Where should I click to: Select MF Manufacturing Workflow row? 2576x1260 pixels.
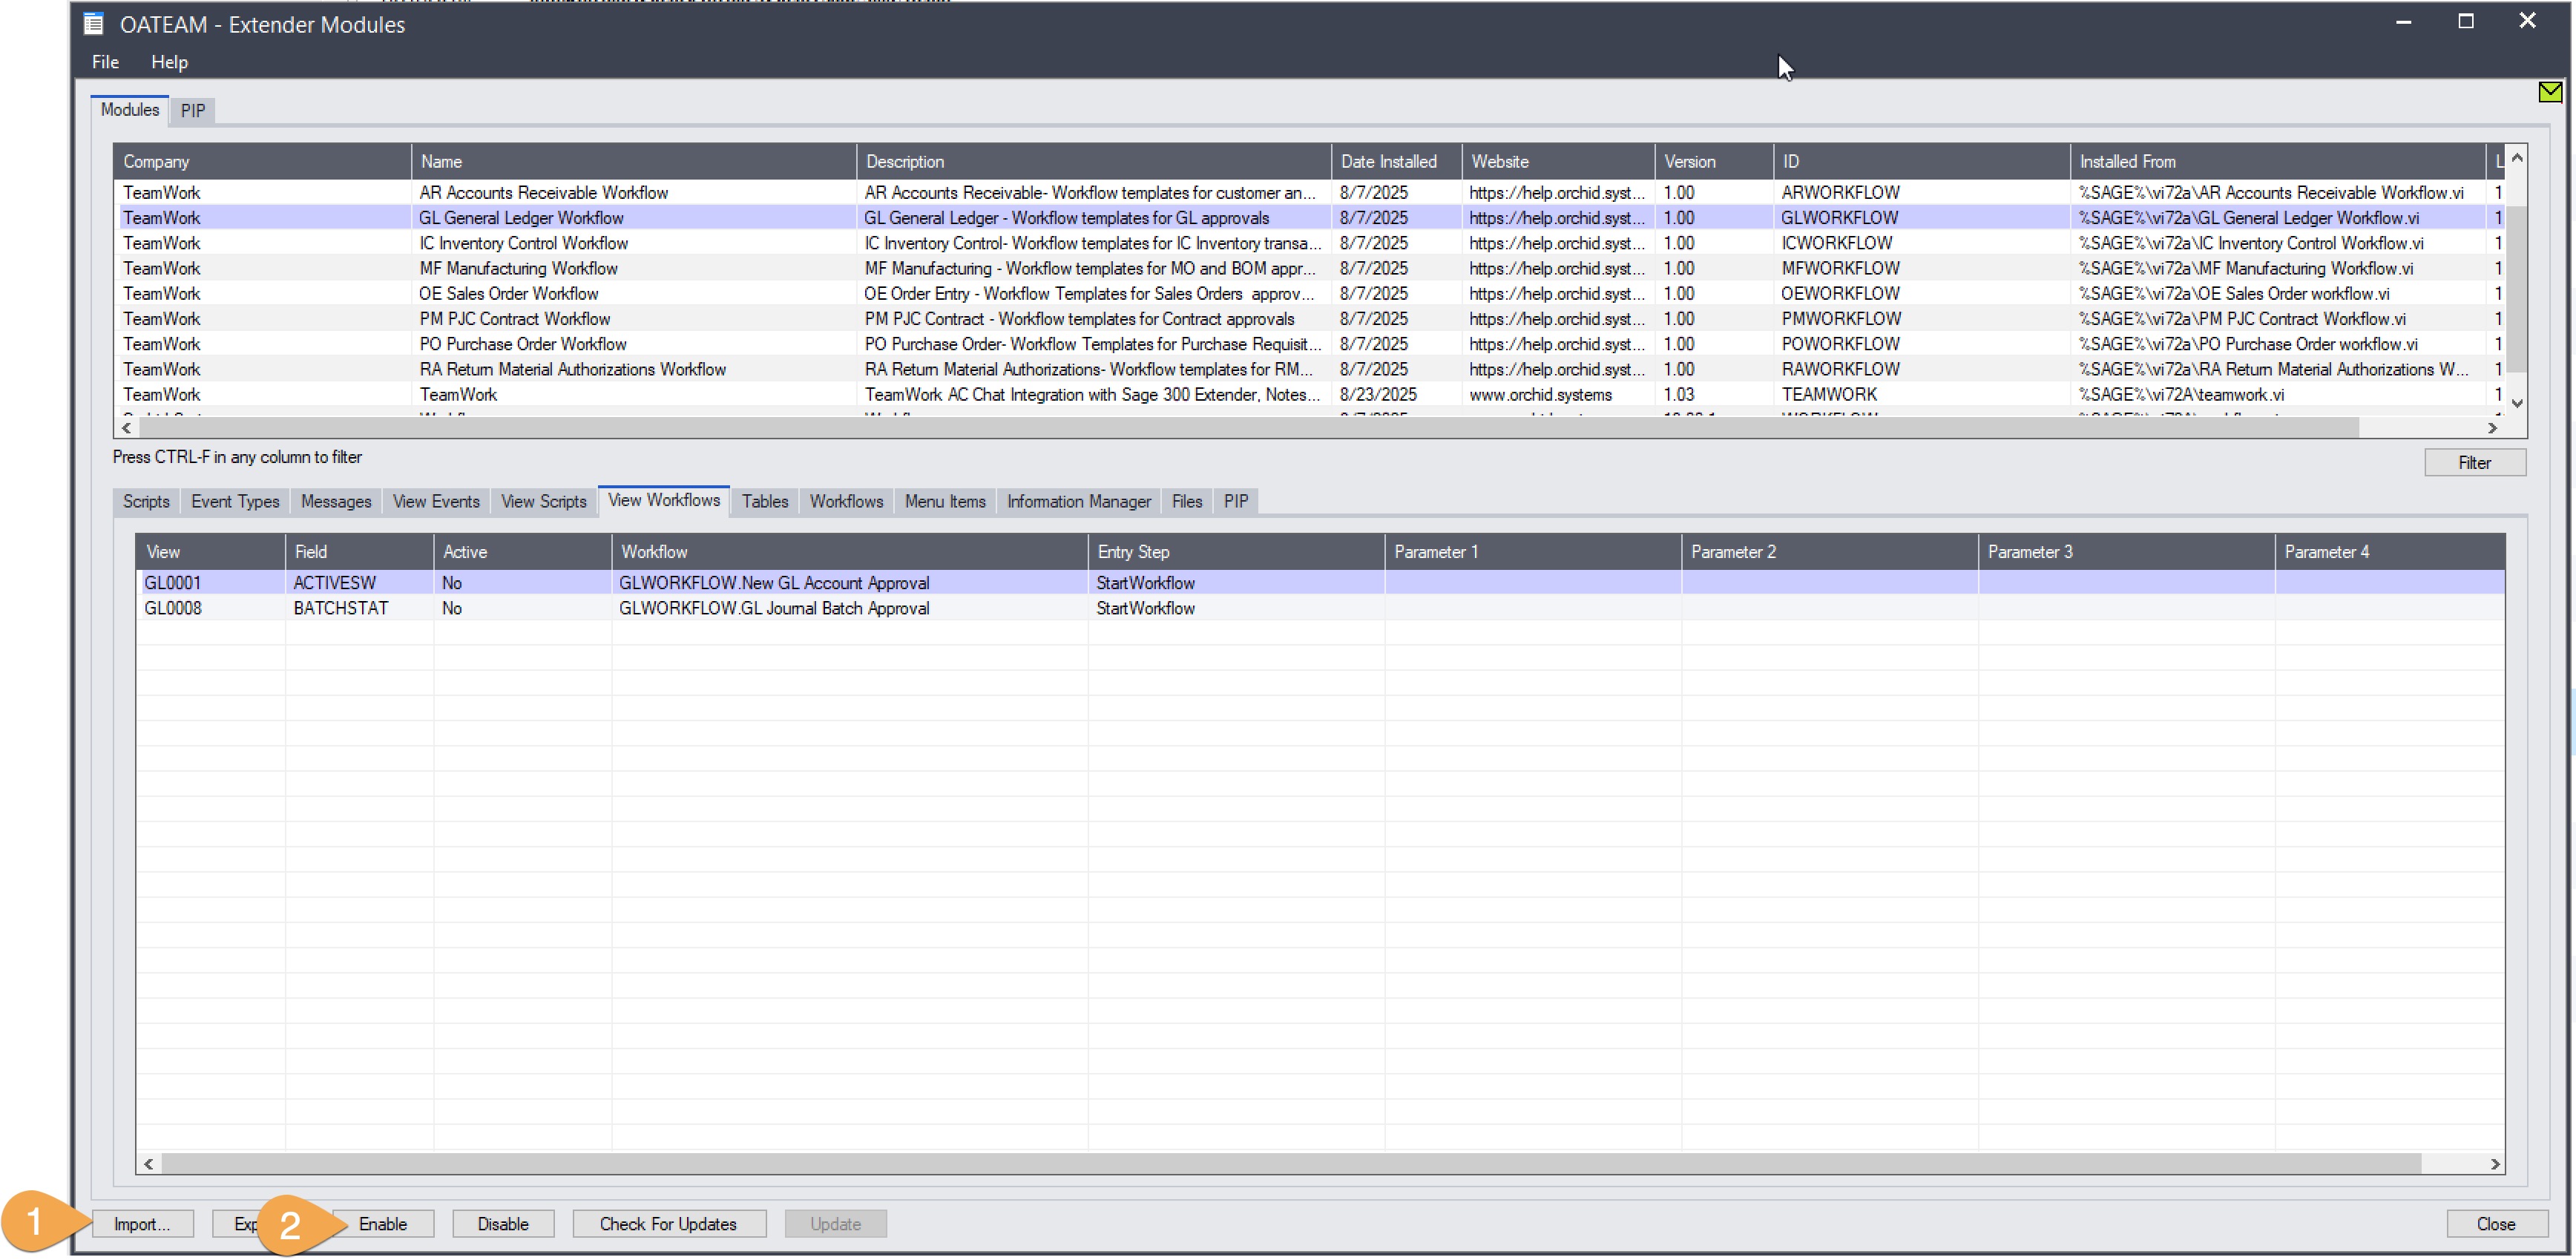click(x=1310, y=268)
